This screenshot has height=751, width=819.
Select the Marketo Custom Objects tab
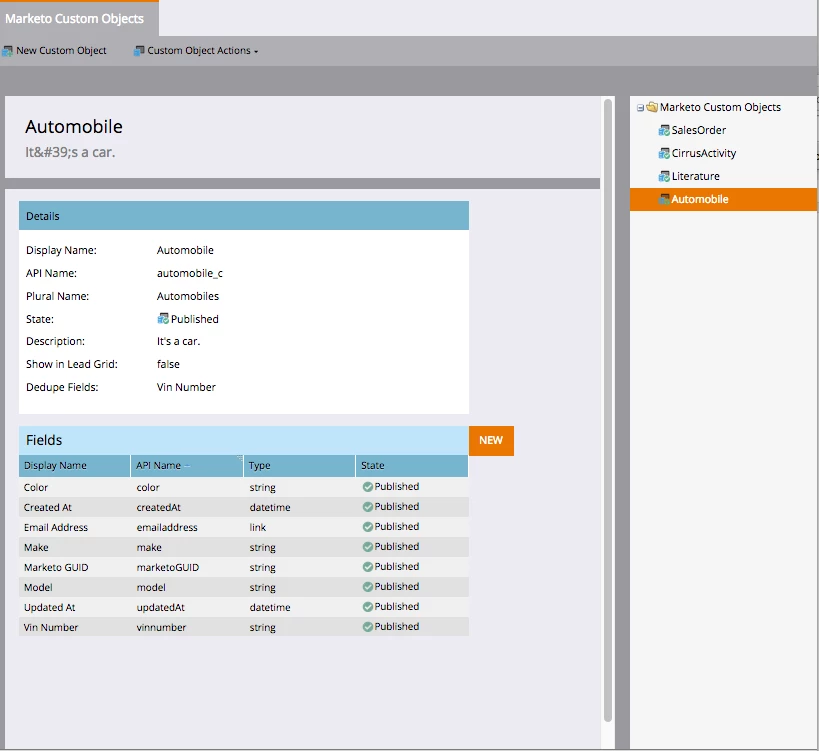tap(79, 19)
